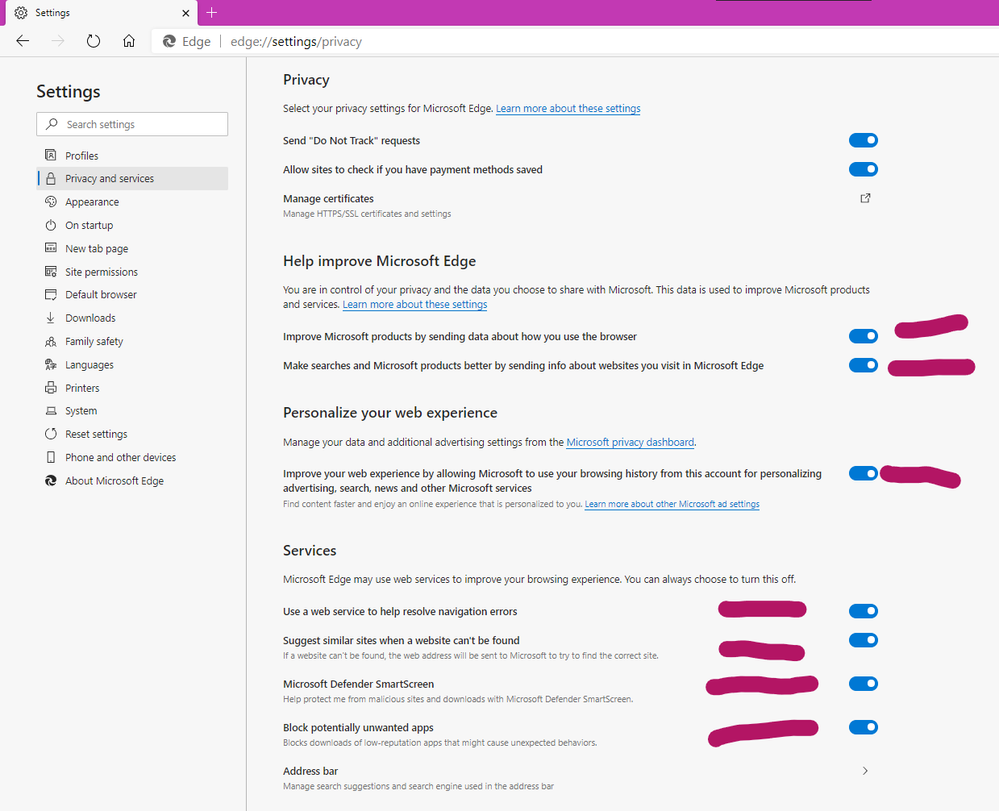Image resolution: width=999 pixels, height=811 pixels.
Task: Click the search magnifier icon
Action: coord(52,124)
